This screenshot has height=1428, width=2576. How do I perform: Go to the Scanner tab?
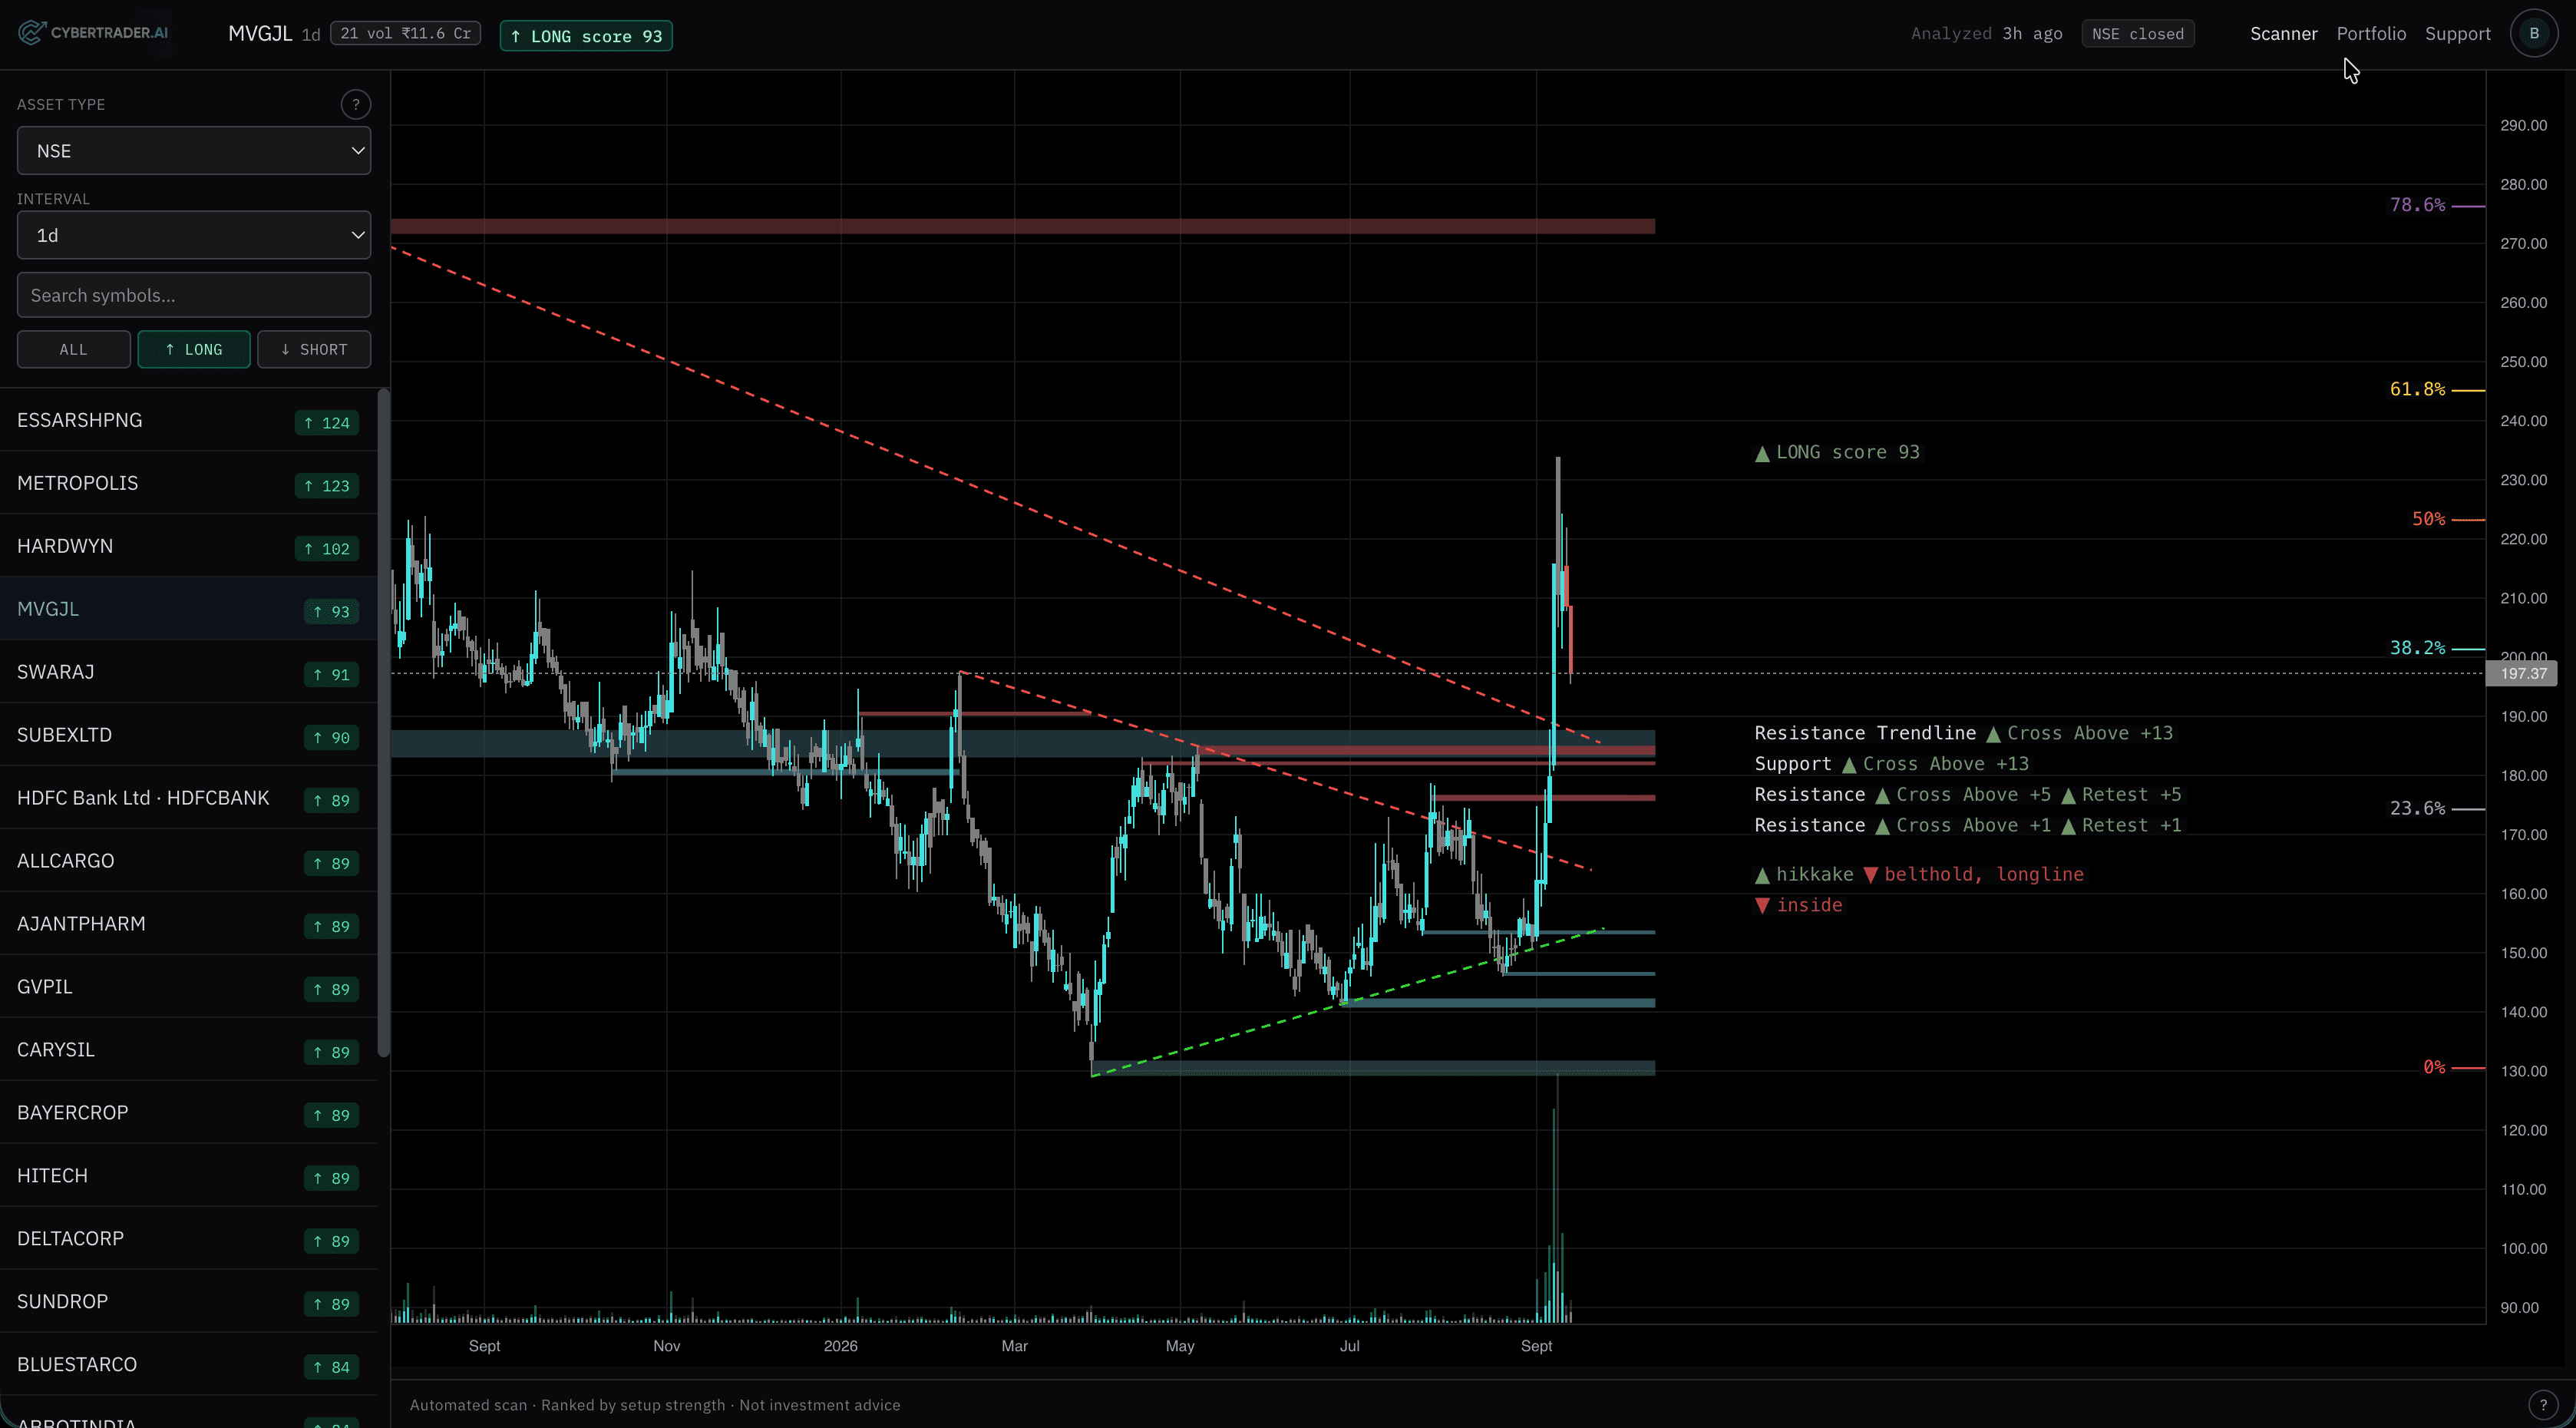2283,33
